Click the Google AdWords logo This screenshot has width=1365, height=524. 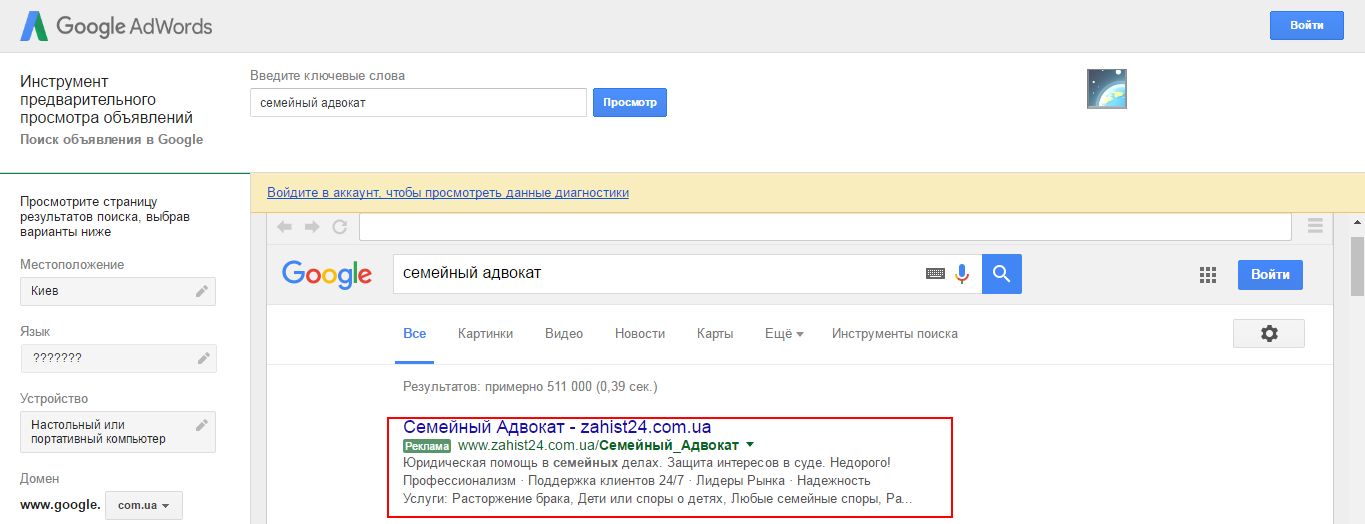[x=117, y=26]
